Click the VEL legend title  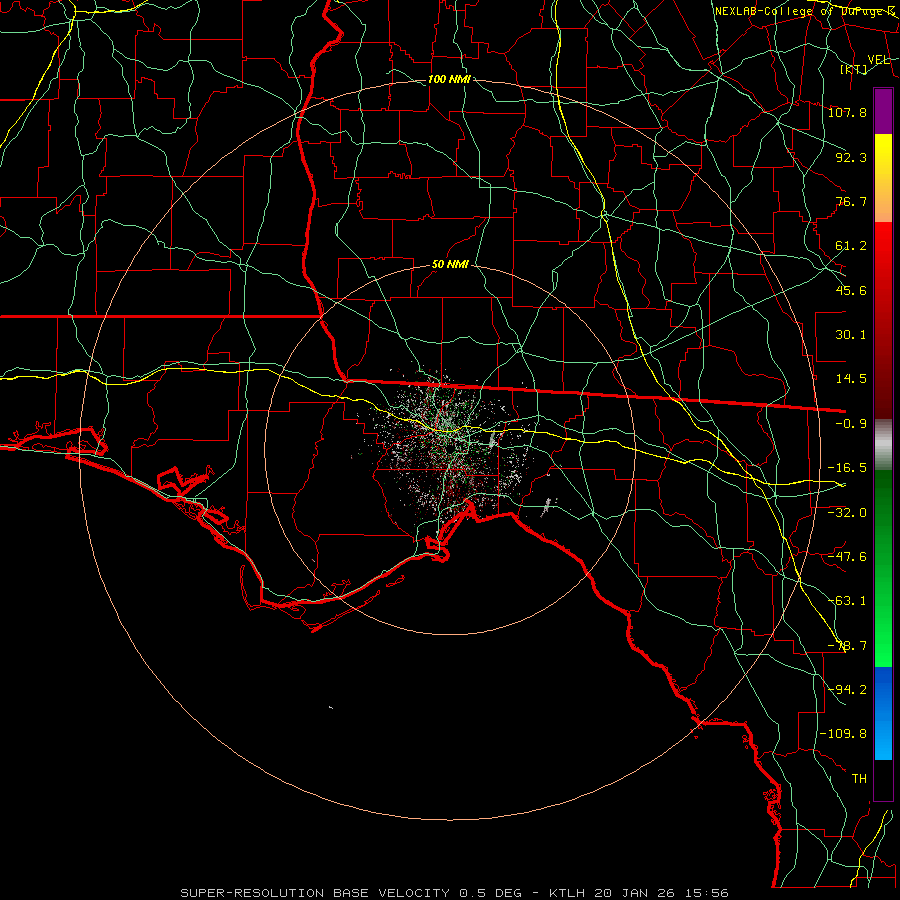tap(878, 60)
